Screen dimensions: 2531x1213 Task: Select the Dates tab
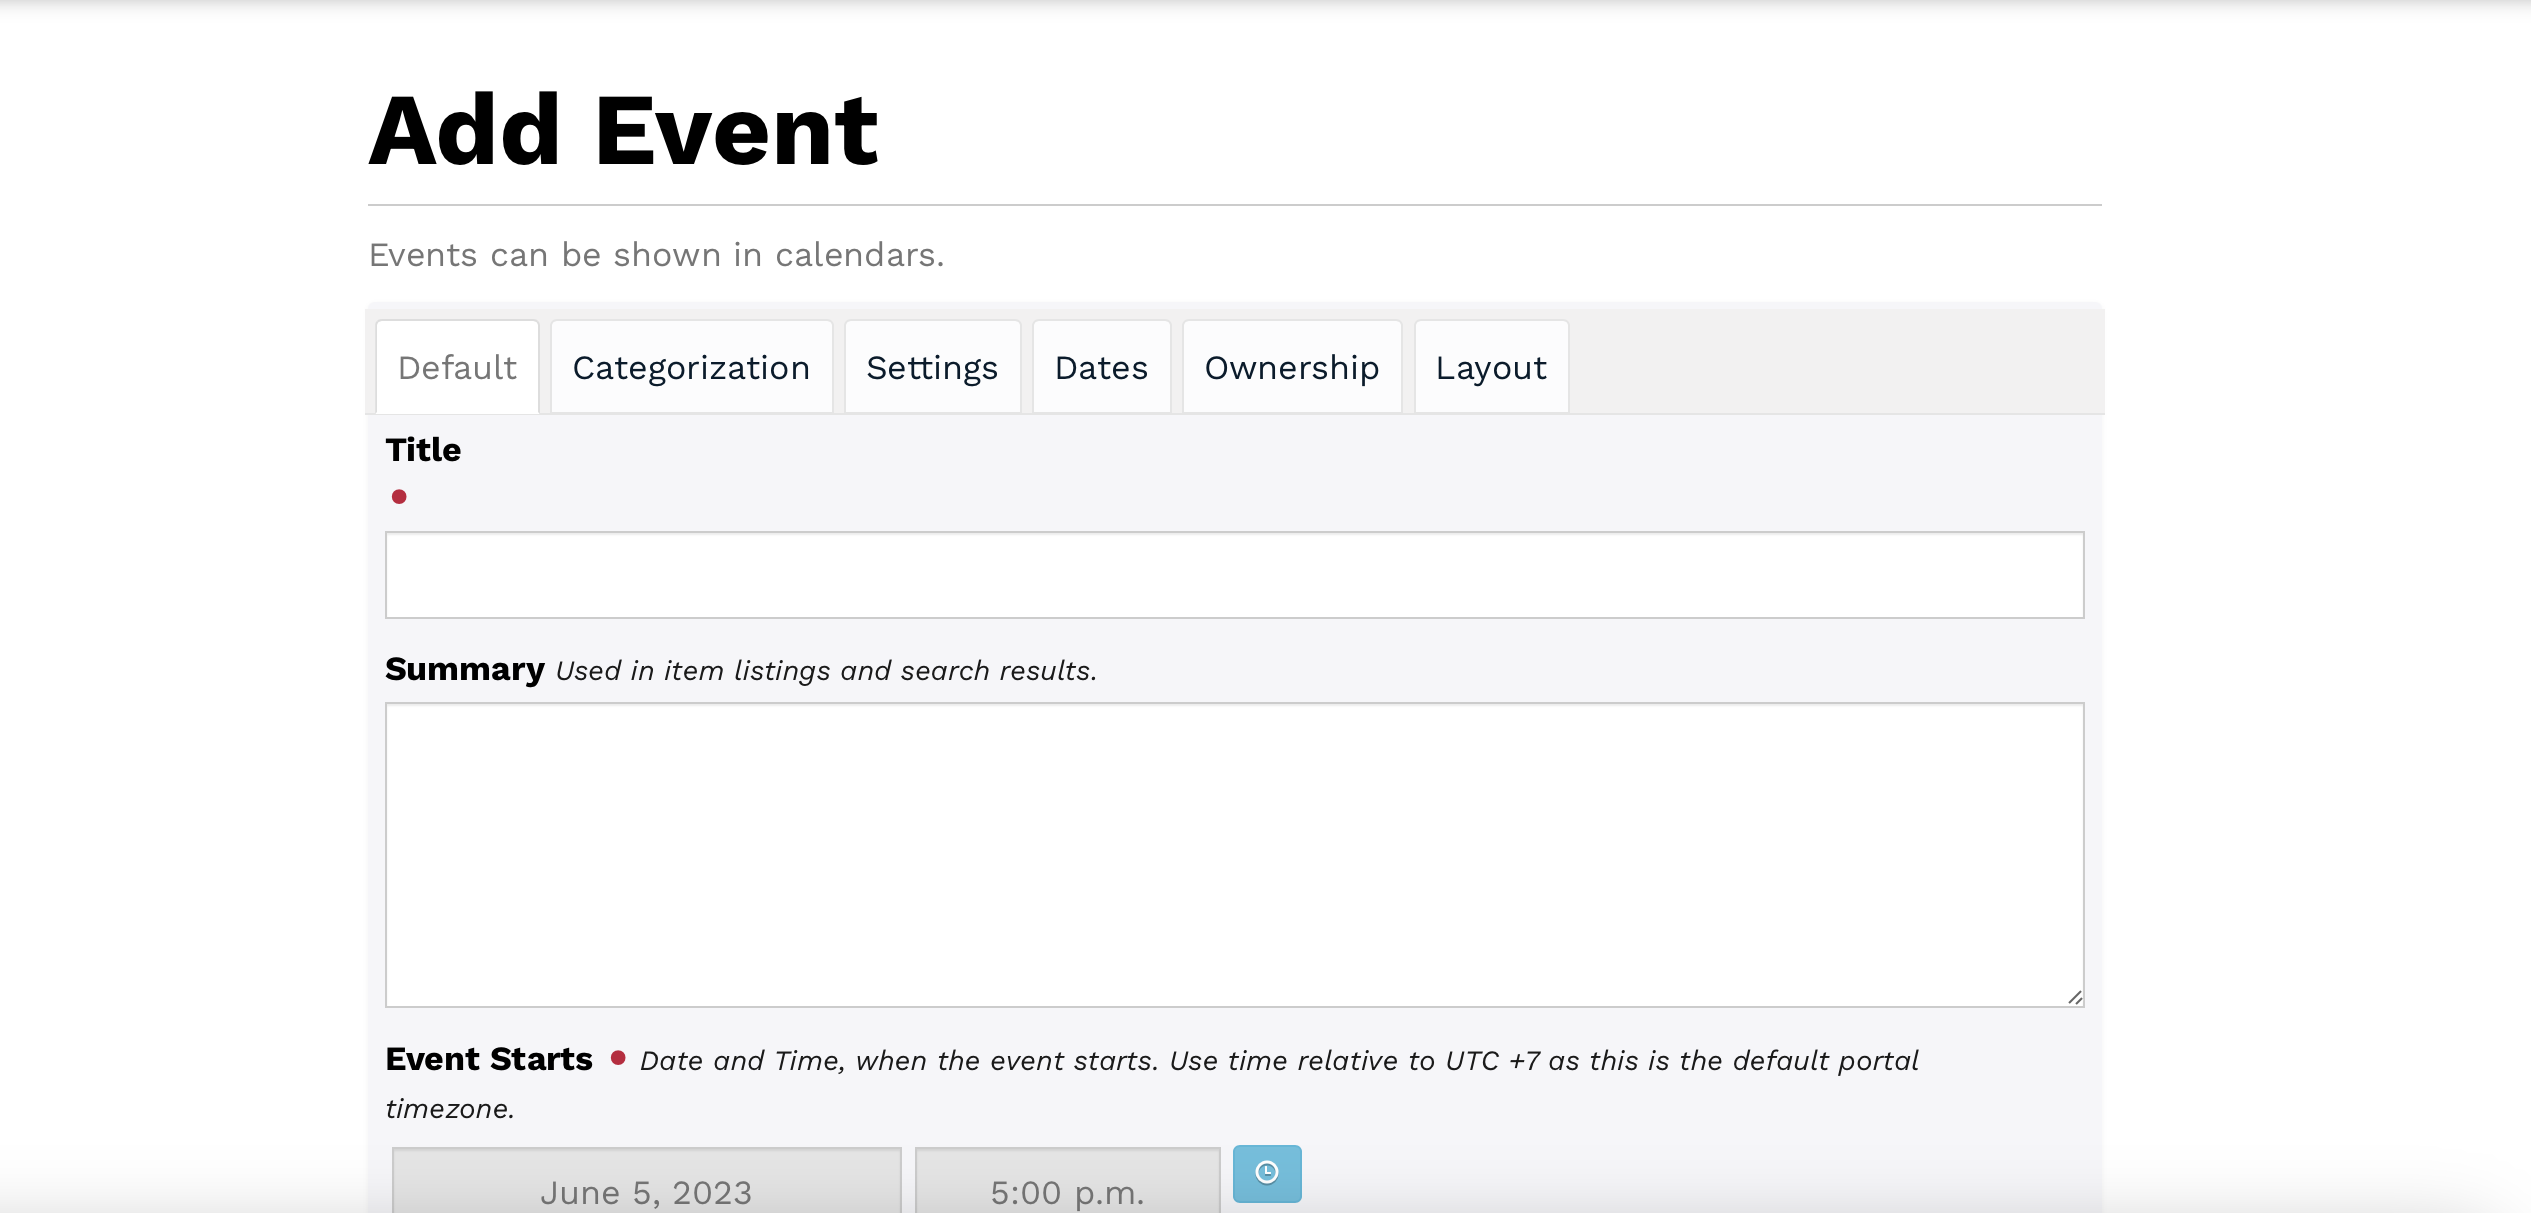click(x=1101, y=368)
